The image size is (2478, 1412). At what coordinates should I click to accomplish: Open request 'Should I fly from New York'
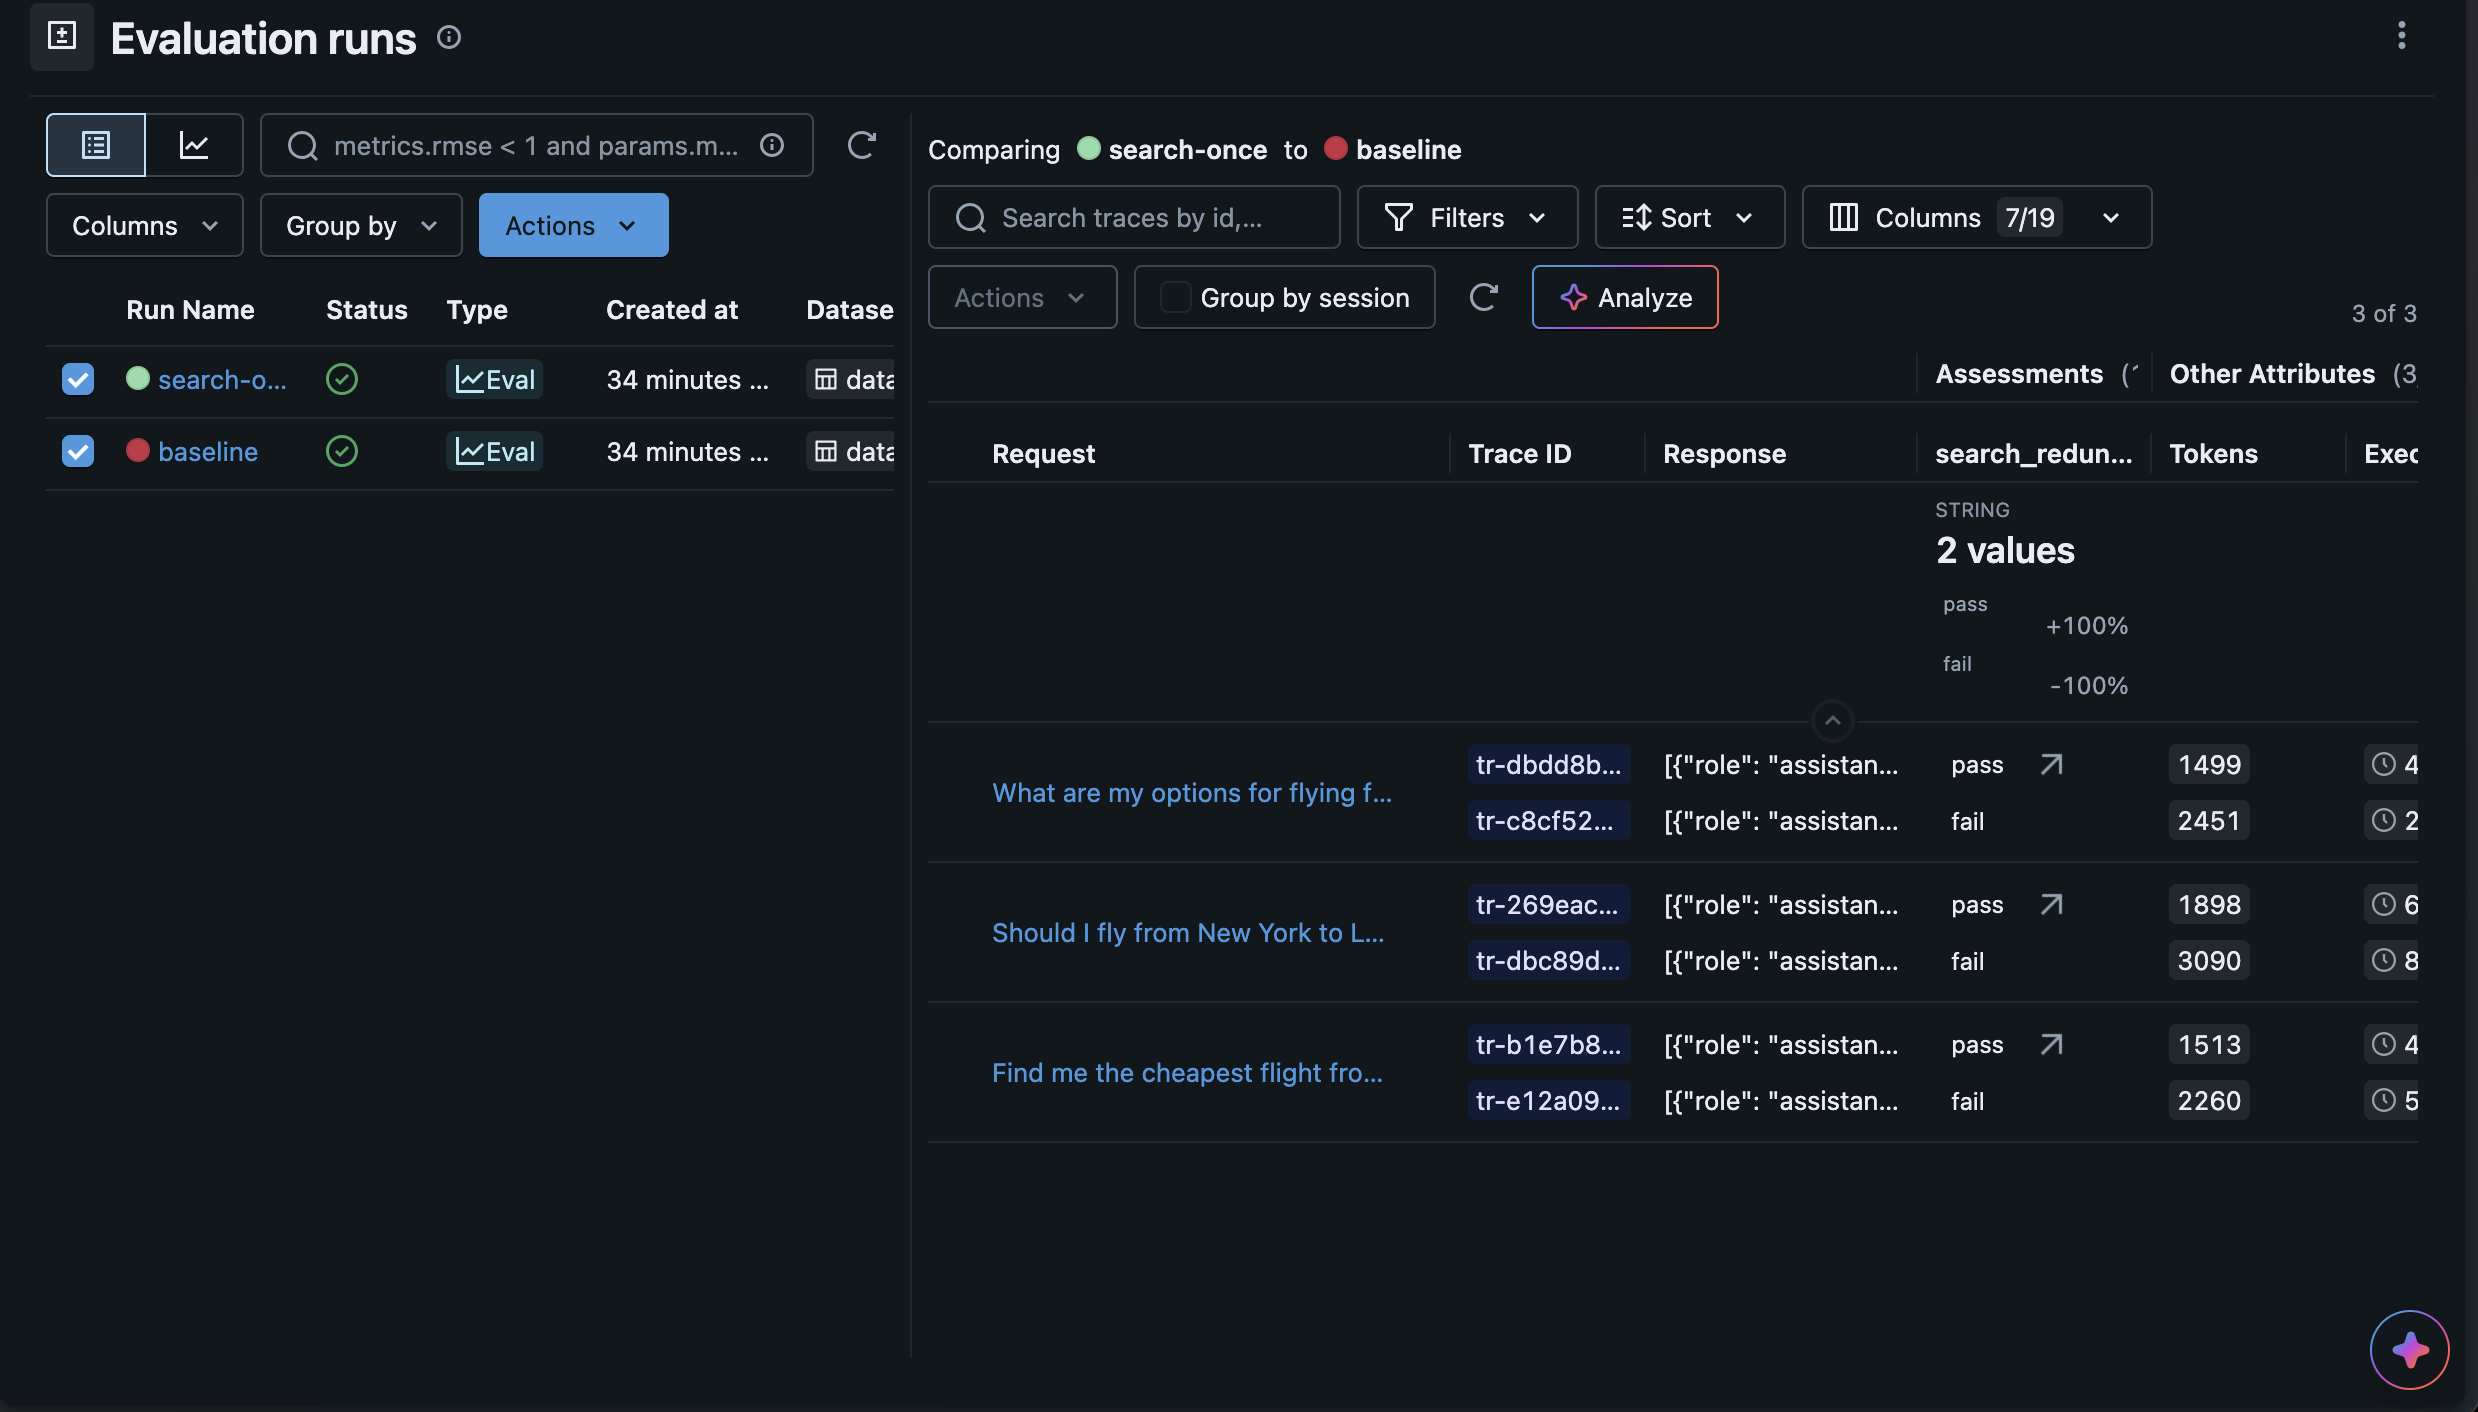coord(1188,933)
